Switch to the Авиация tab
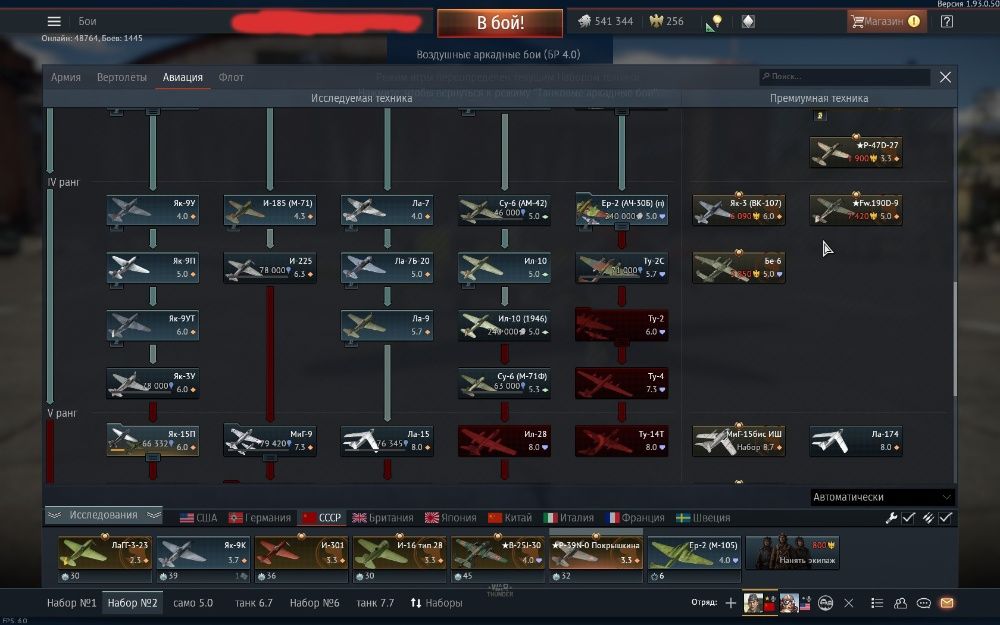The width and height of the screenshot is (1000, 625). point(182,77)
